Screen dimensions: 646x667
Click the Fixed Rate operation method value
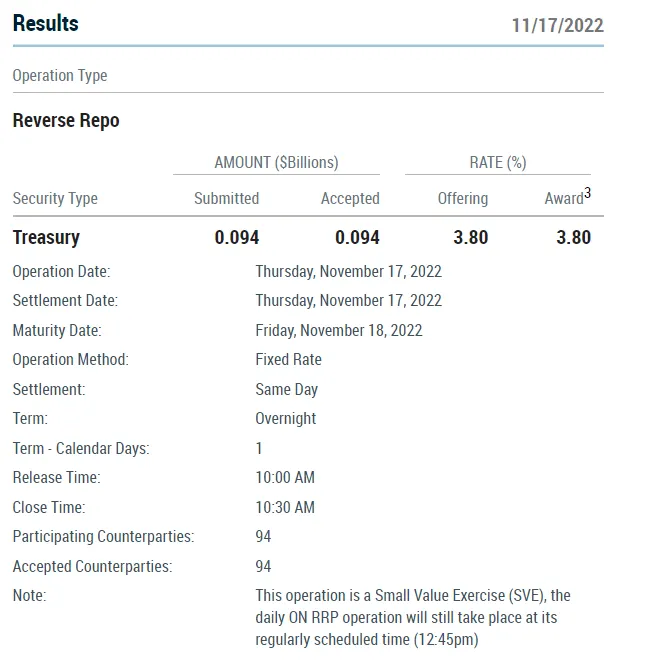pyautogui.click(x=288, y=359)
